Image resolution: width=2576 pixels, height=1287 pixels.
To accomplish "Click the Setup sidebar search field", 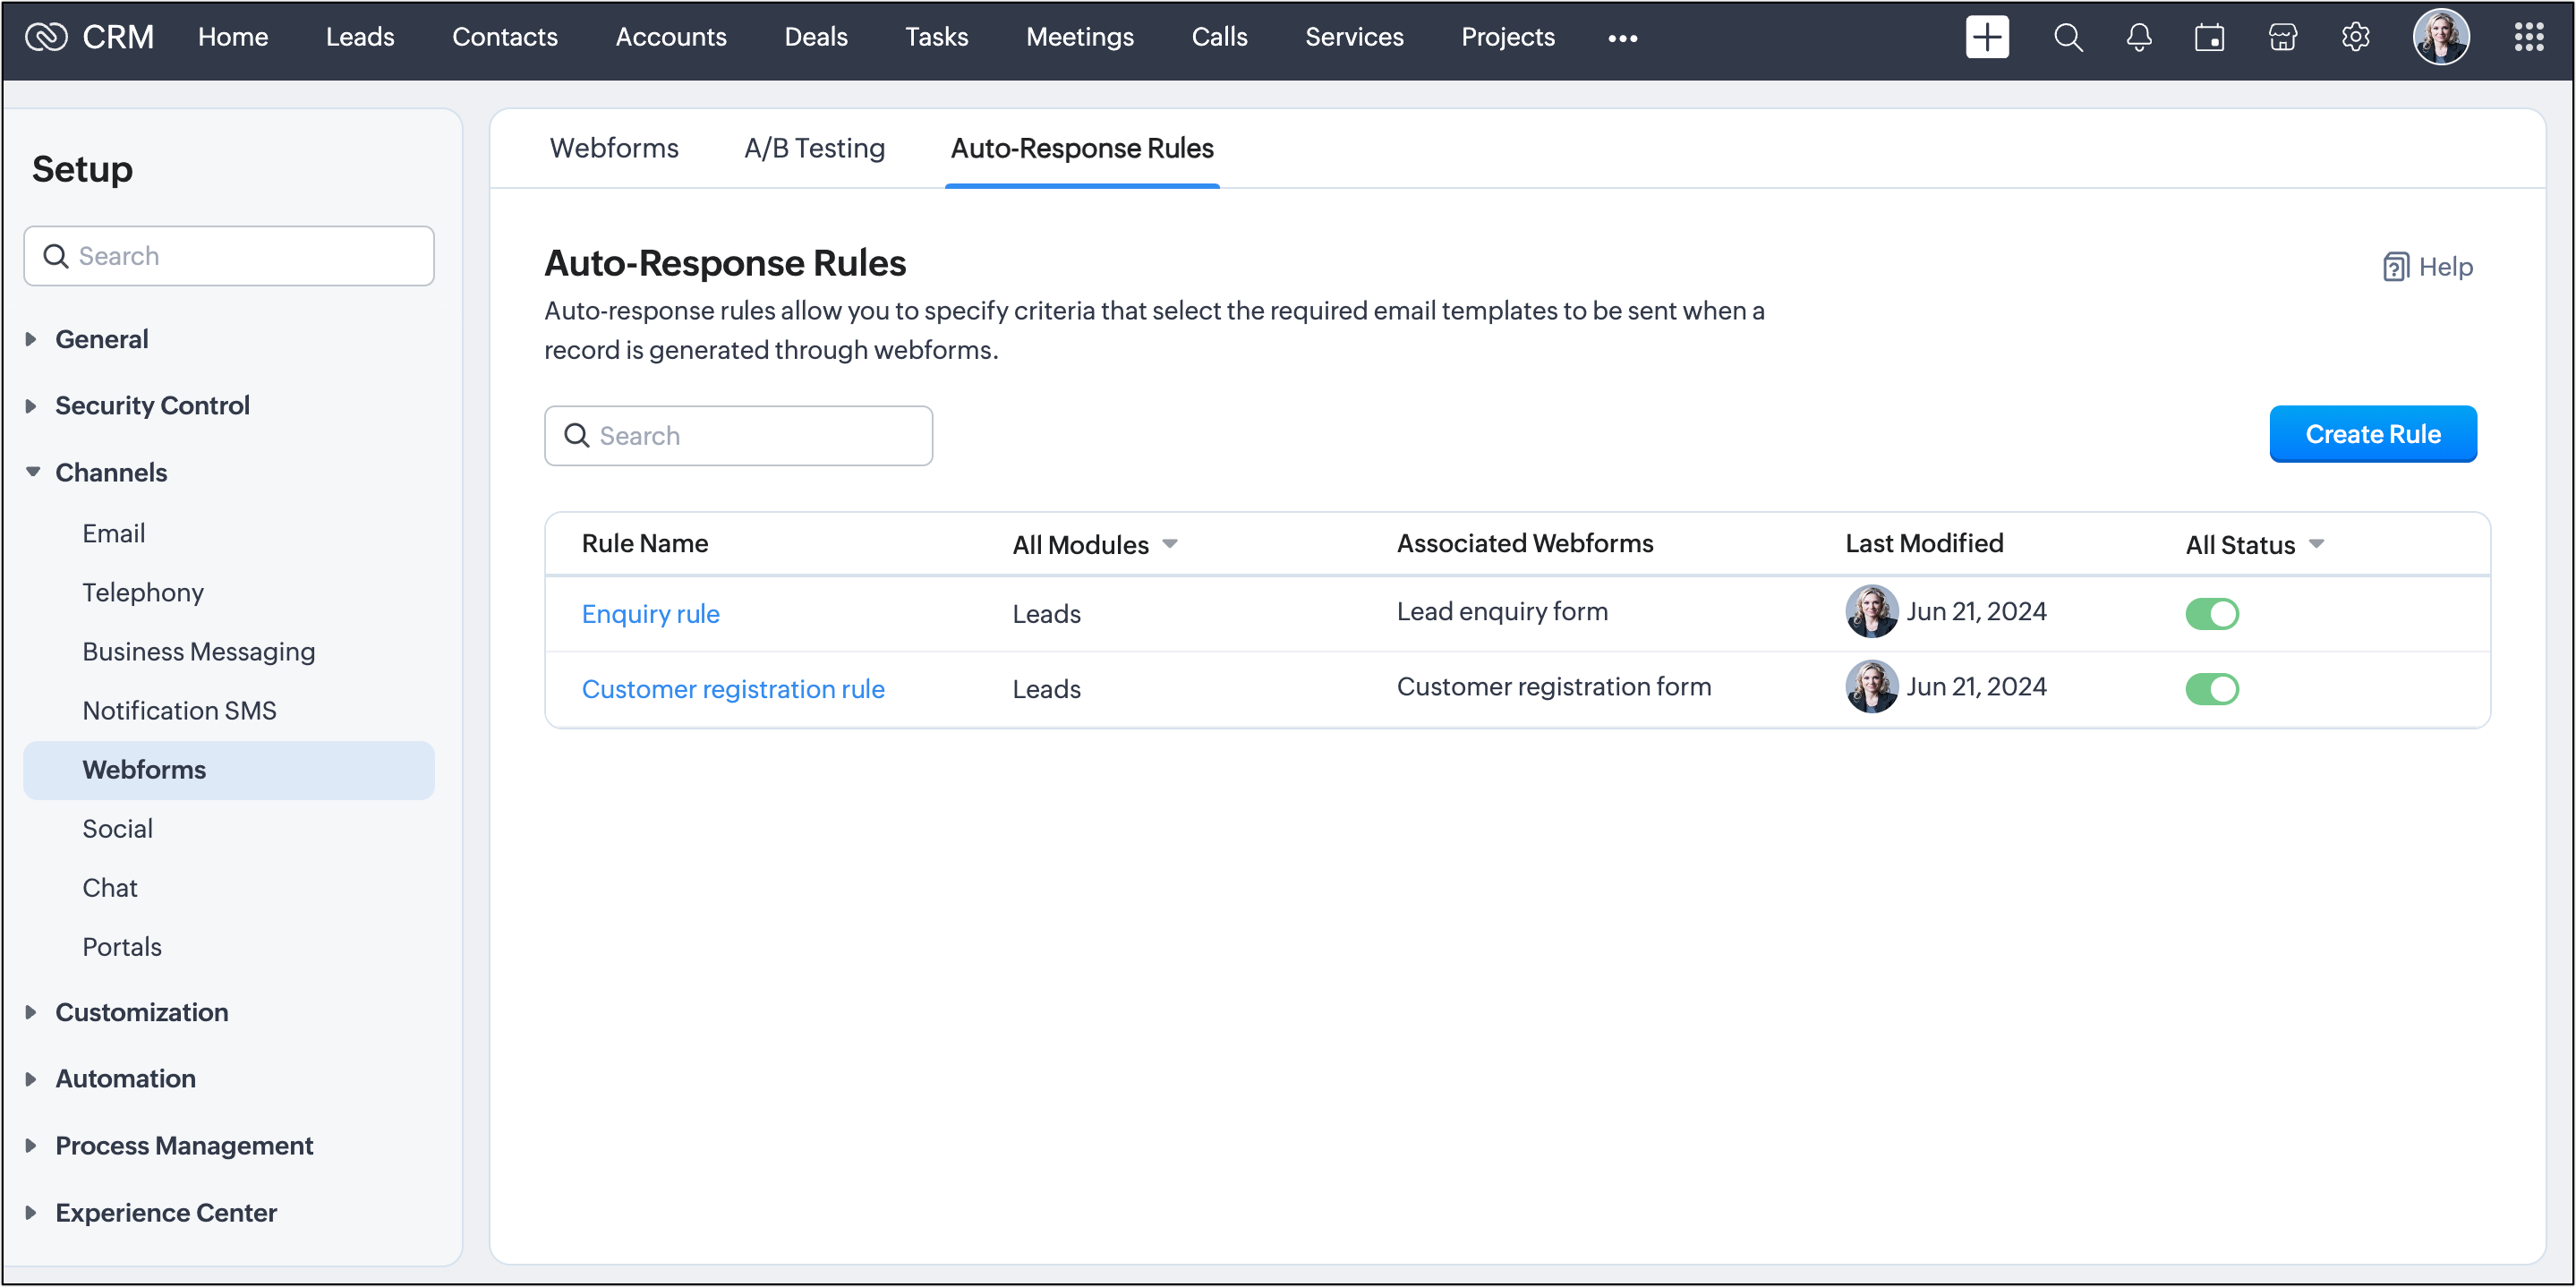I will (x=229, y=256).
